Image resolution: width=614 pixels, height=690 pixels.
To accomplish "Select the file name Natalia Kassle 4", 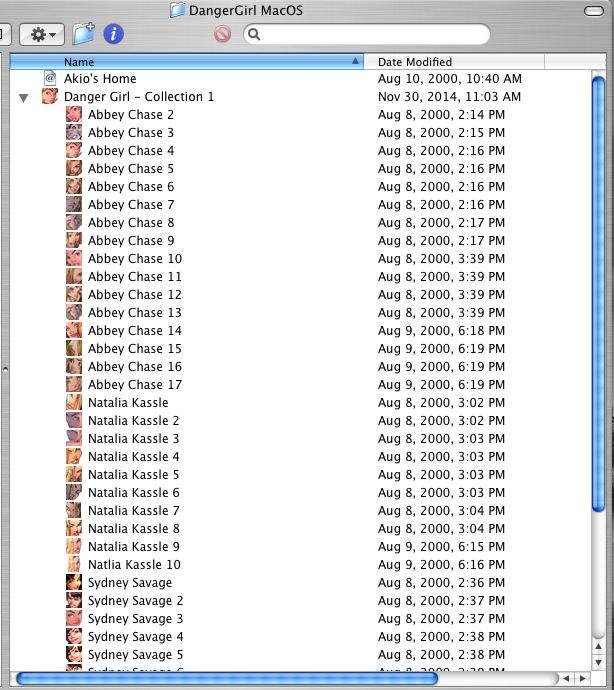I will (133, 457).
